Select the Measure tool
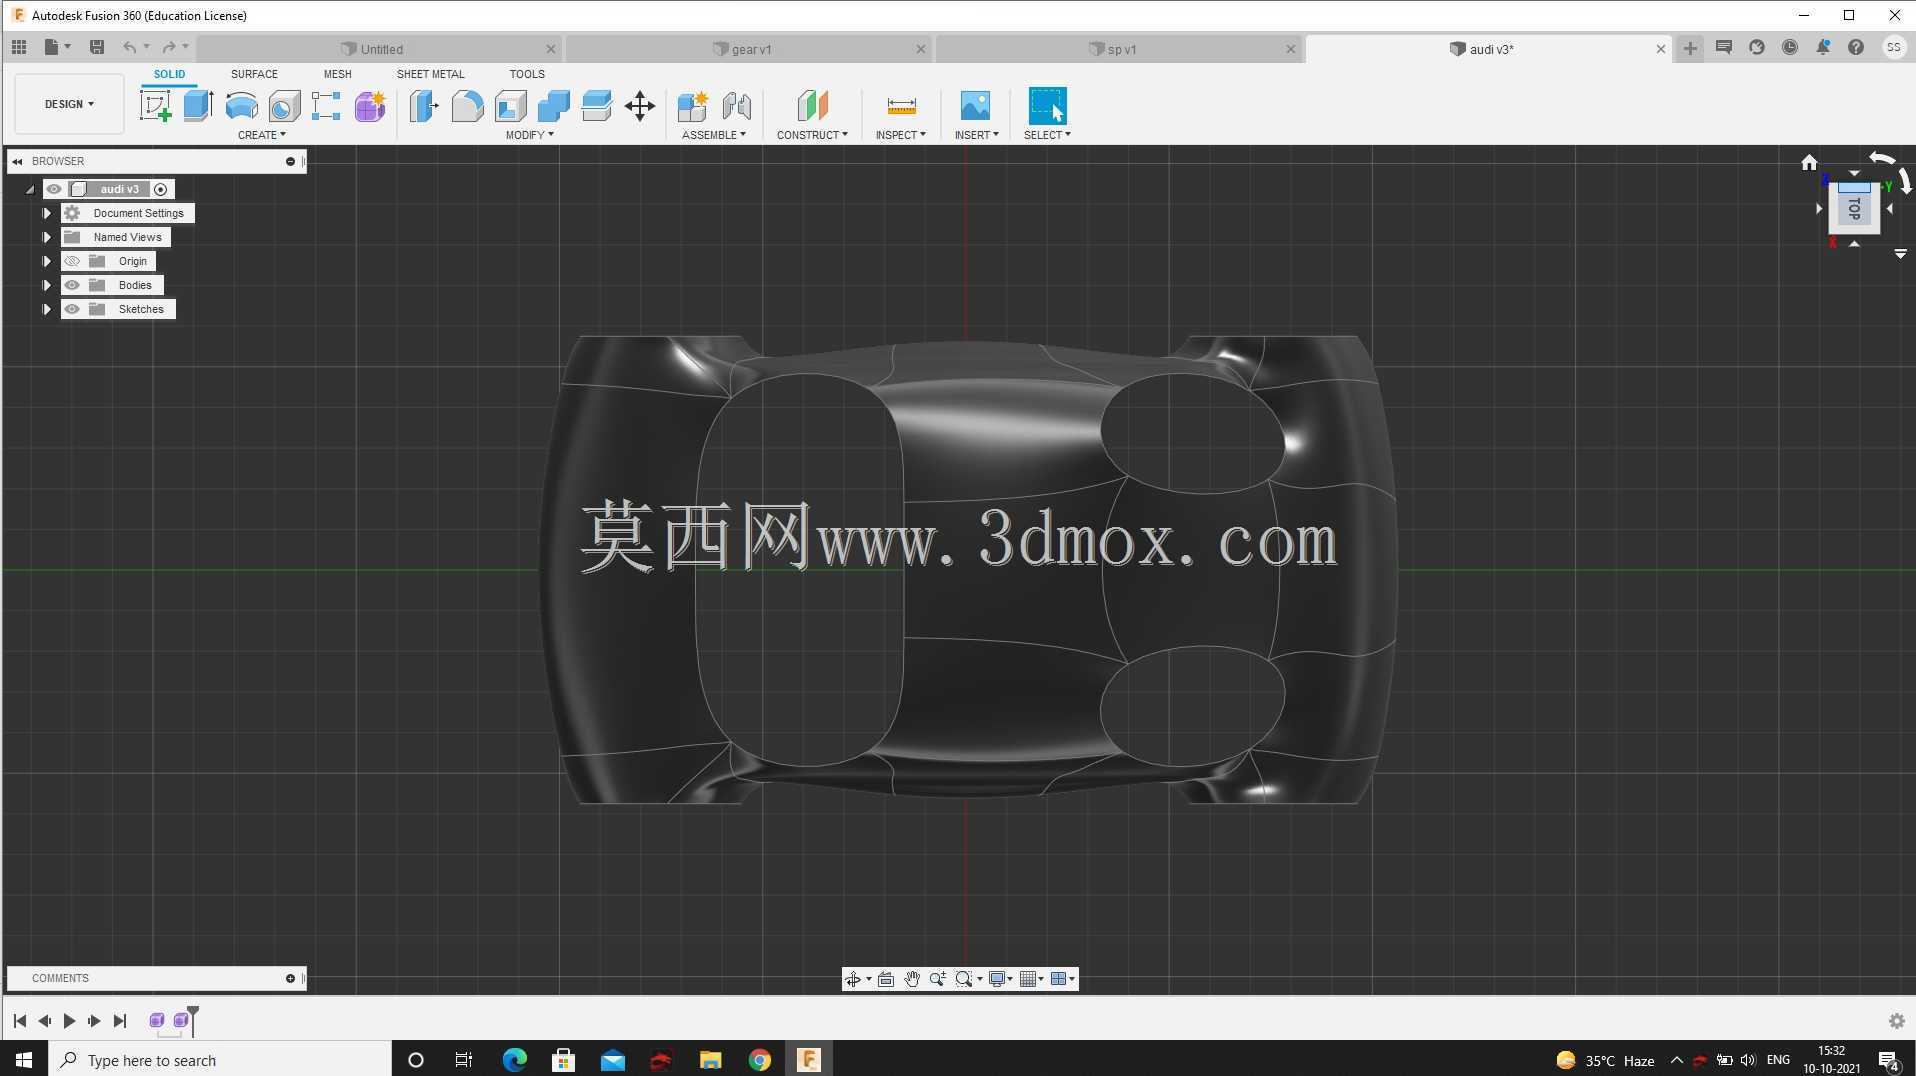Viewport: 1916px width, 1076px height. (x=901, y=106)
